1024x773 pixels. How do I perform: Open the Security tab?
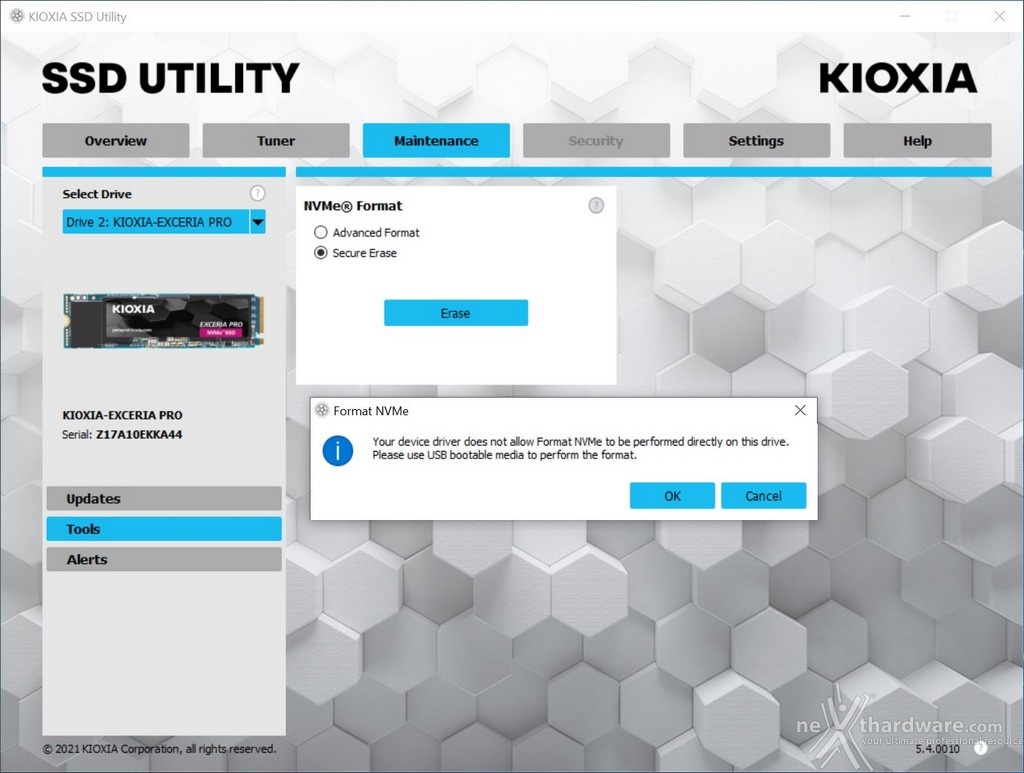pyautogui.click(x=596, y=140)
